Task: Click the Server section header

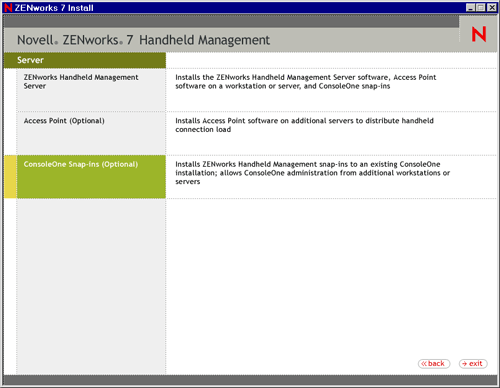Action: (x=85, y=60)
